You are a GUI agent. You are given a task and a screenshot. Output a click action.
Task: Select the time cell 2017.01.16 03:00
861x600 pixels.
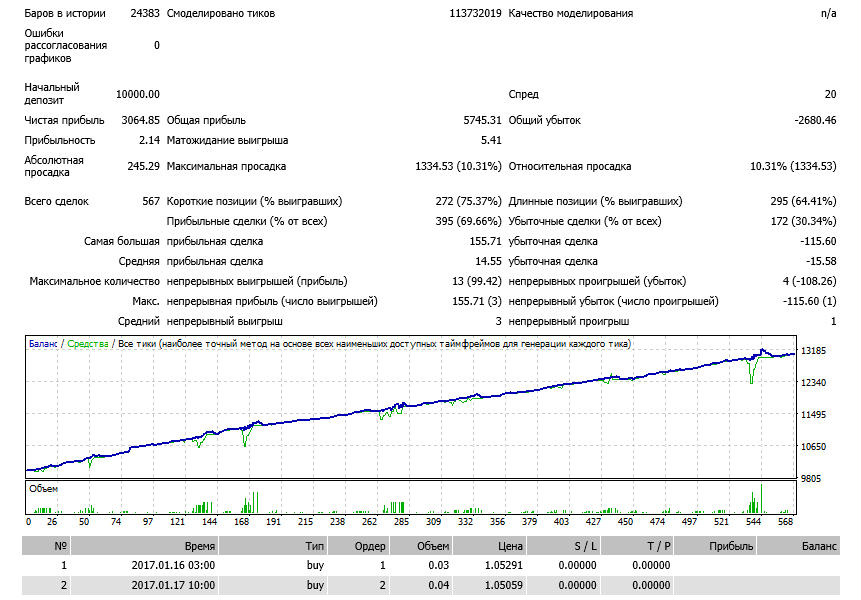pyautogui.click(x=174, y=565)
